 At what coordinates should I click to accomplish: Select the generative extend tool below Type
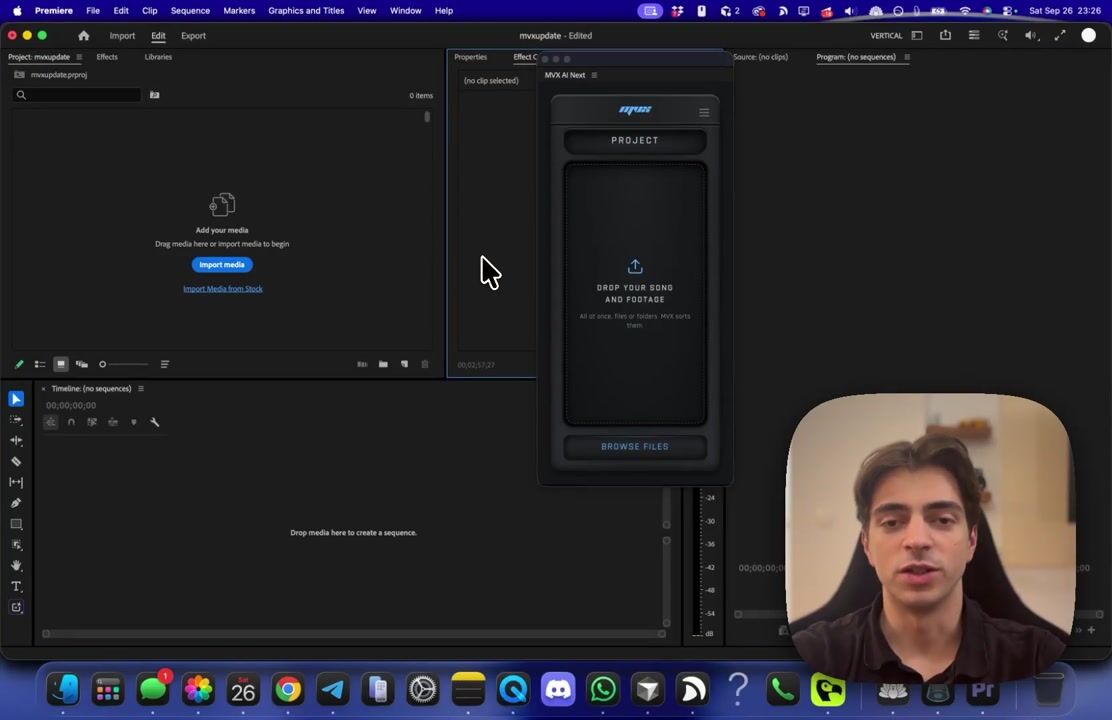16,607
